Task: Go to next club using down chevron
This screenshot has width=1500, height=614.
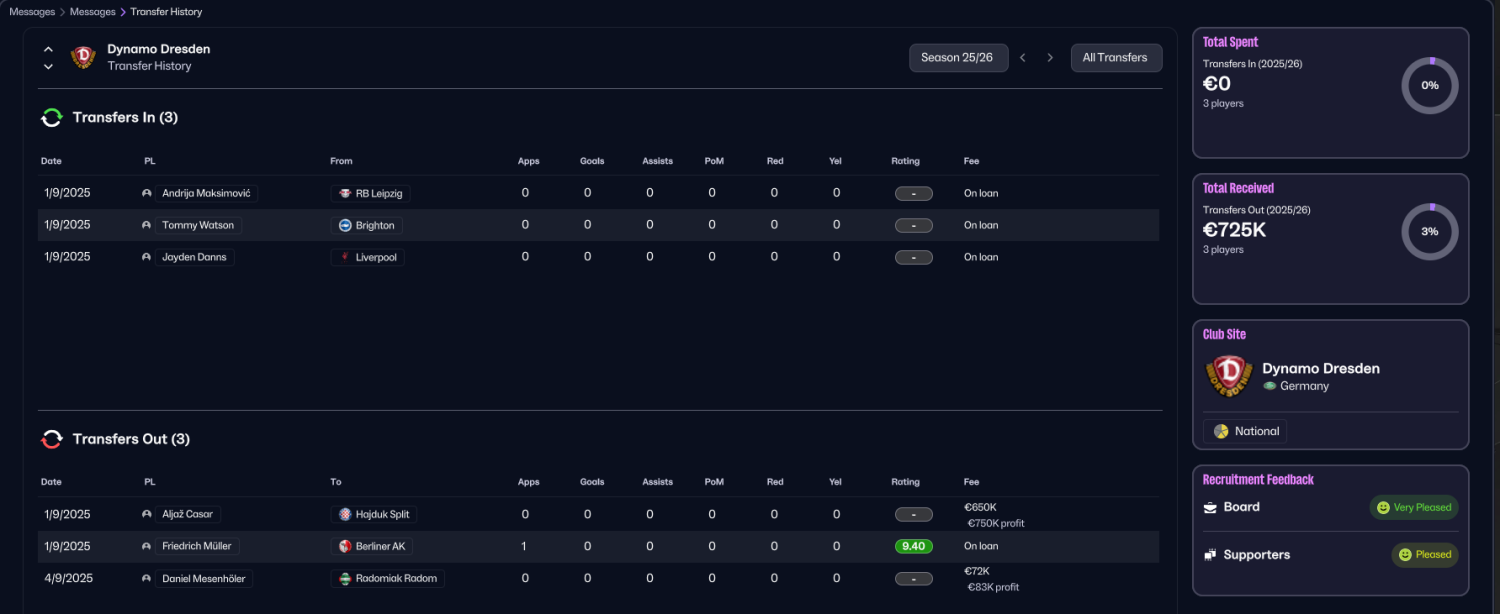Action: click(x=48, y=67)
